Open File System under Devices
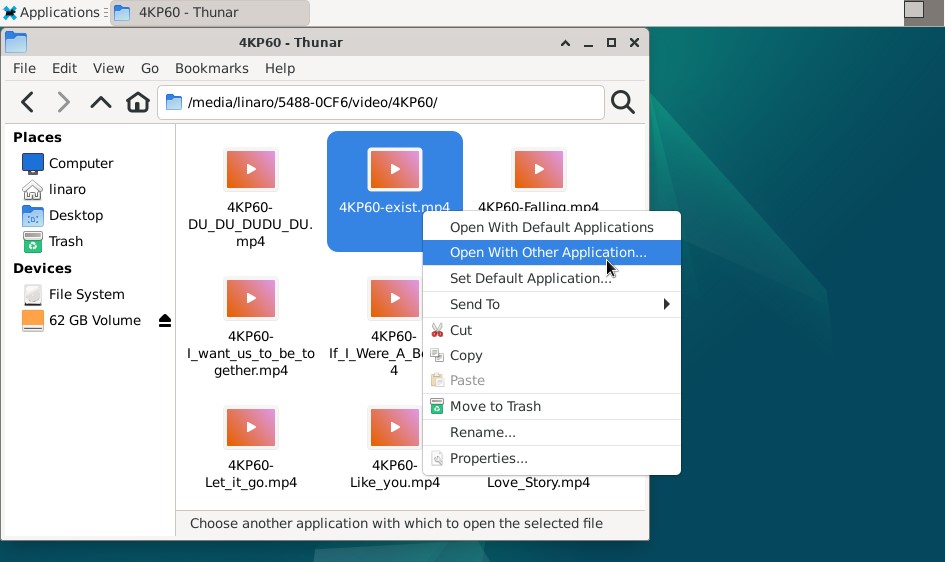 point(86,294)
